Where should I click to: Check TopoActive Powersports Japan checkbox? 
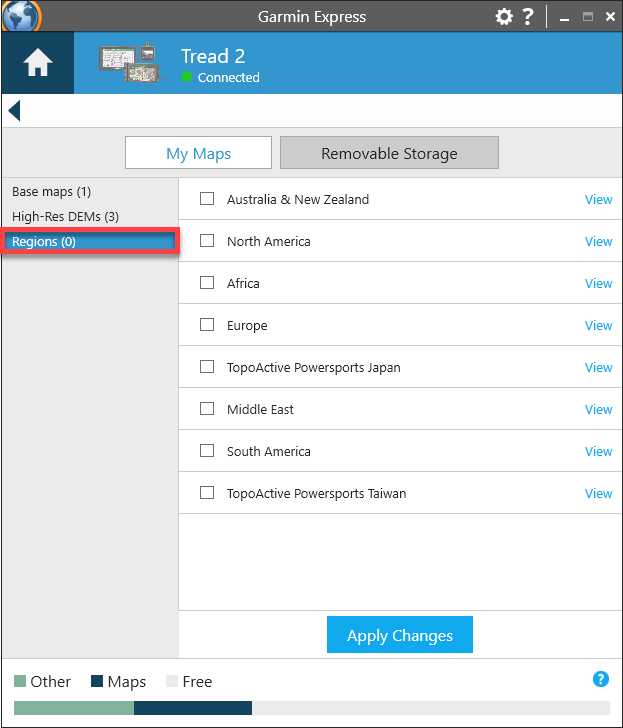(207, 367)
